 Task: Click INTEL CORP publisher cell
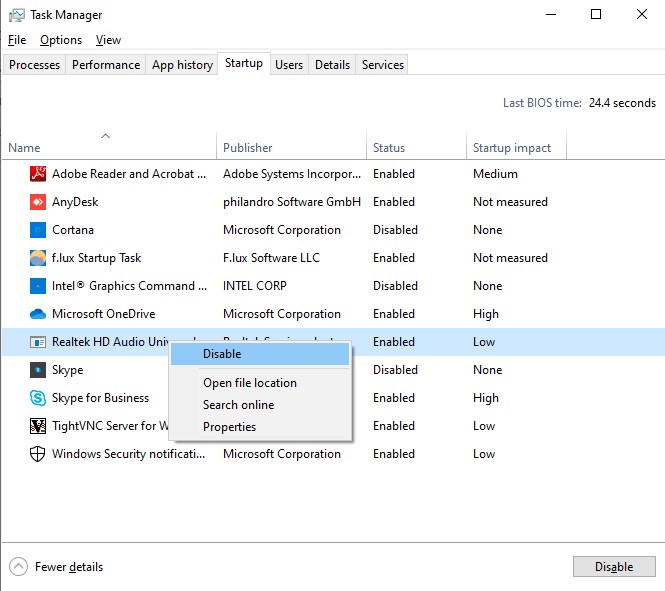point(255,286)
